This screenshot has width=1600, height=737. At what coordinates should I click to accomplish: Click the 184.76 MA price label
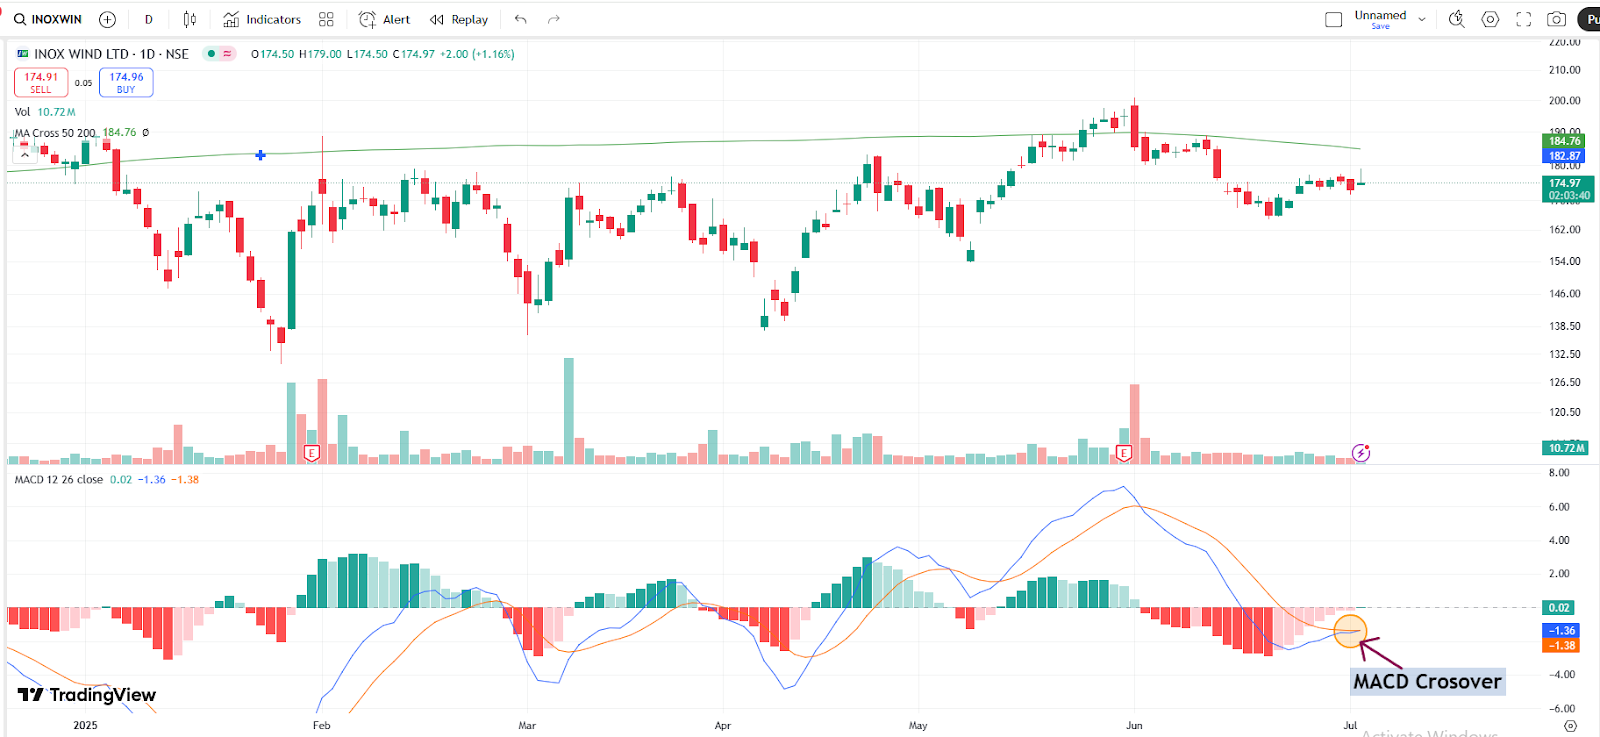pos(1565,141)
